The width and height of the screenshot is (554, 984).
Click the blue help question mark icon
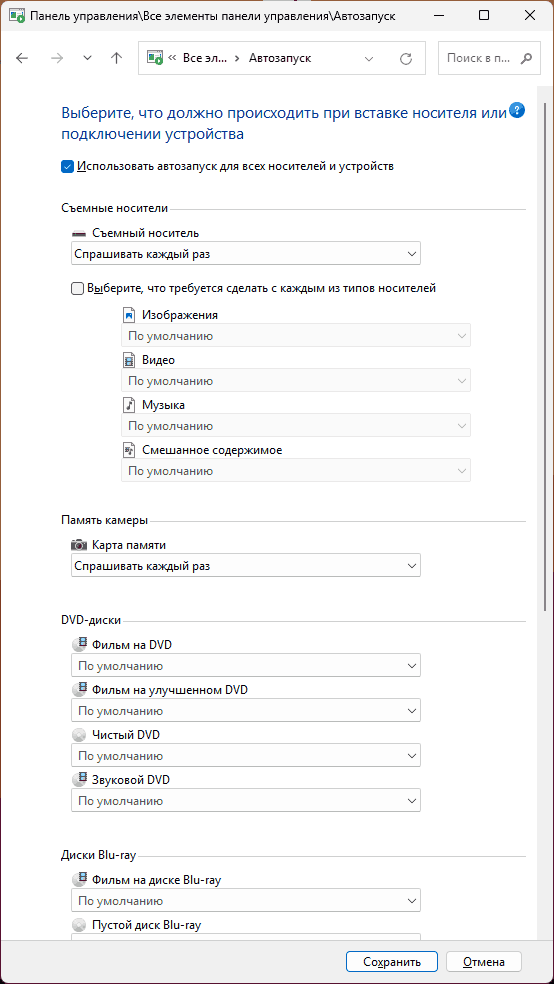518,111
